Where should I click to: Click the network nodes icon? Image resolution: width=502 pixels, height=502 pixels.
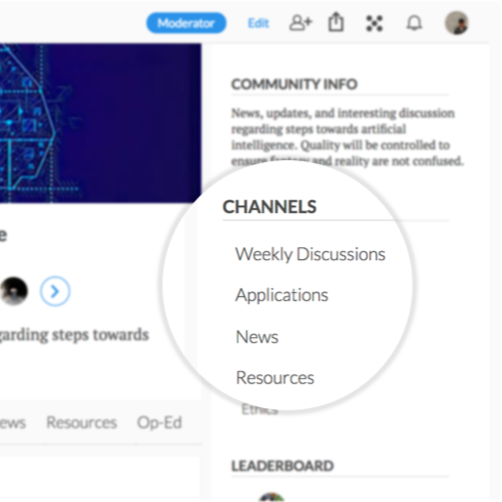click(x=374, y=23)
